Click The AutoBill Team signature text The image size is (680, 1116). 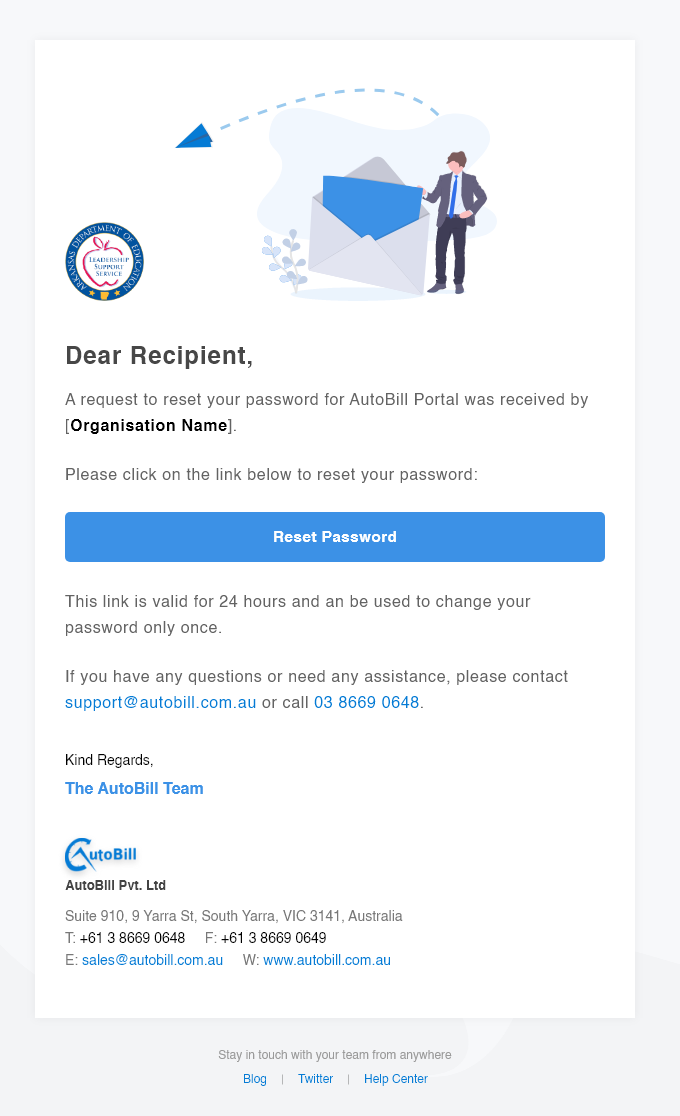pyautogui.click(x=134, y=788)
